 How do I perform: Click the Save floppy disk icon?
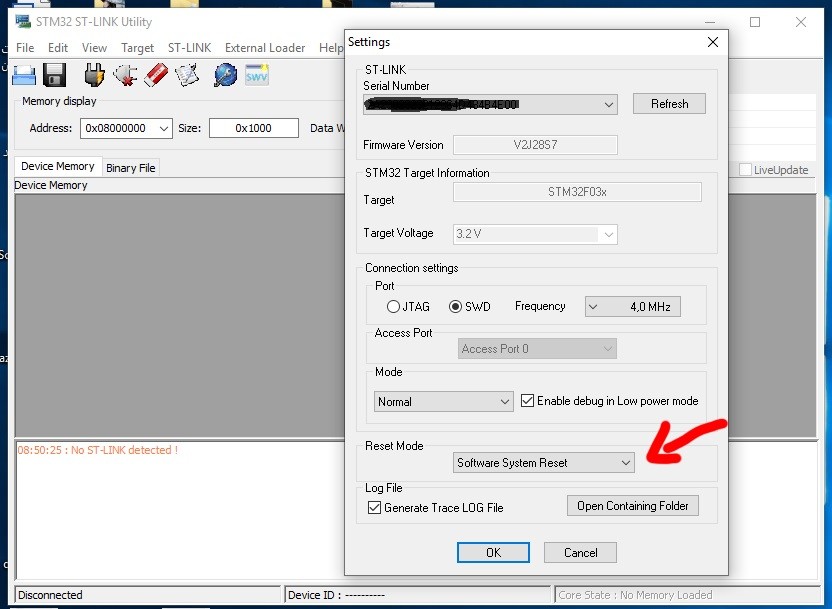point(55,75)
